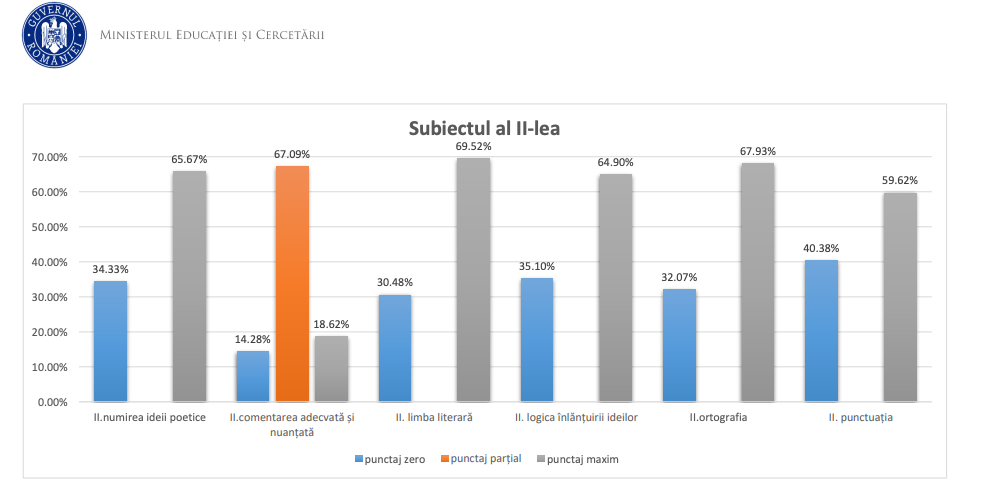Select the gray 67.93% ortografia bar
Screen dimensions: 998x502
tap(758, 283)
